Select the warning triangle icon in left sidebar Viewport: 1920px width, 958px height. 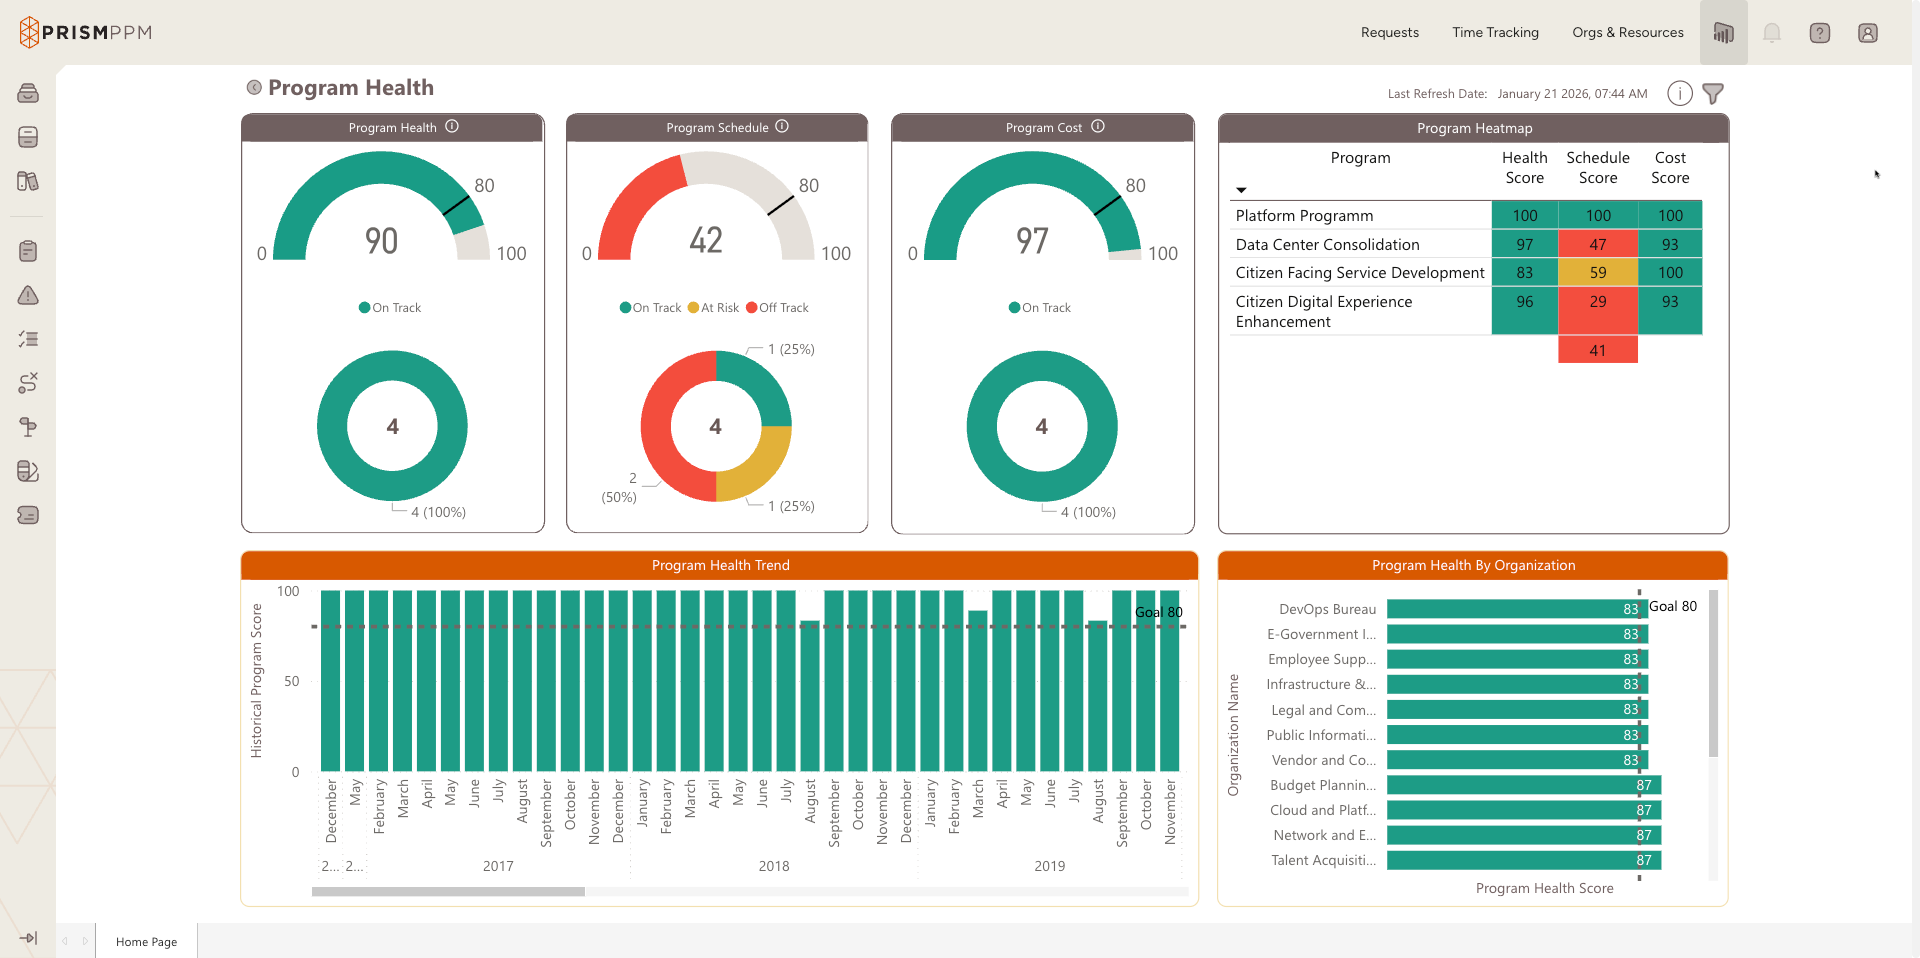(x=28, y=296)
